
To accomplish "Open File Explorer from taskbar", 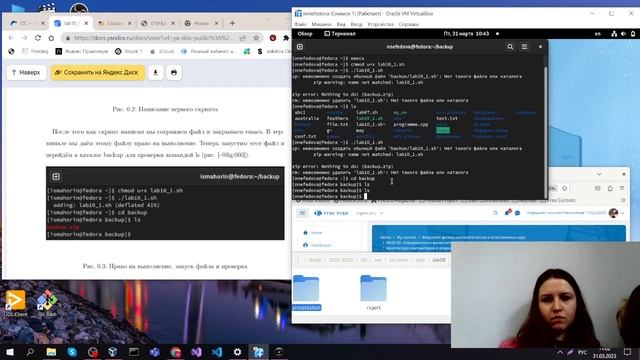I will [51, 352].
